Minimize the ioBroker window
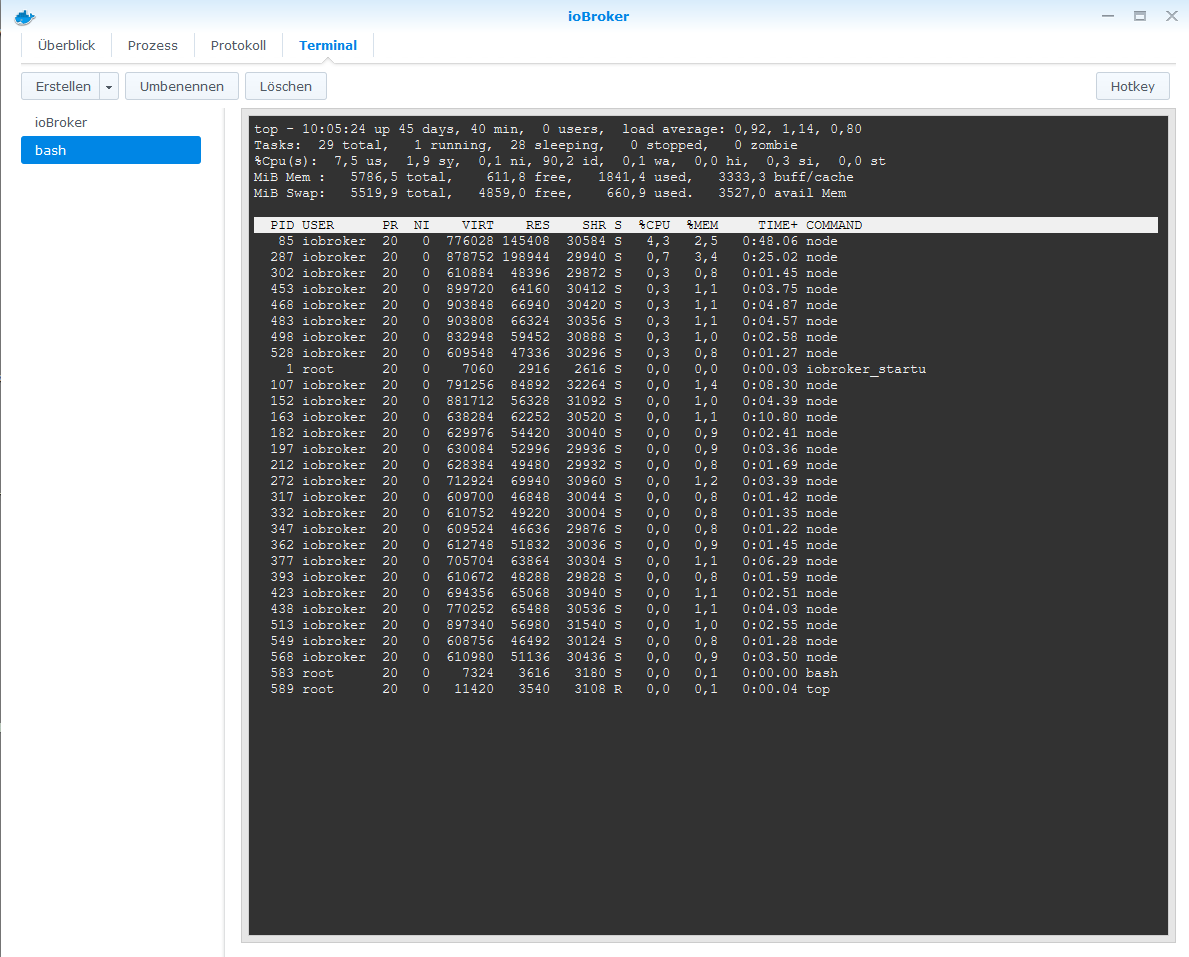 click(x=1108, y=16)
